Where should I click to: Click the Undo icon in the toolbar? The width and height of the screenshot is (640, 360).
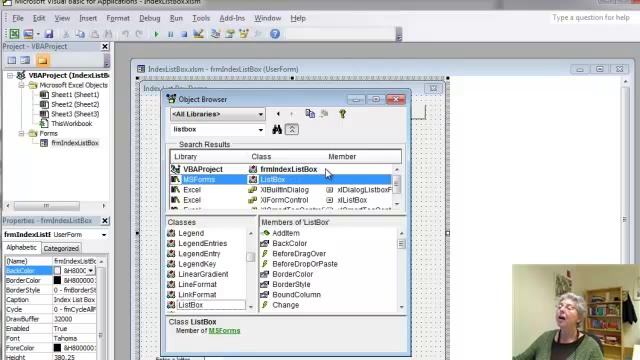[125, 34]
